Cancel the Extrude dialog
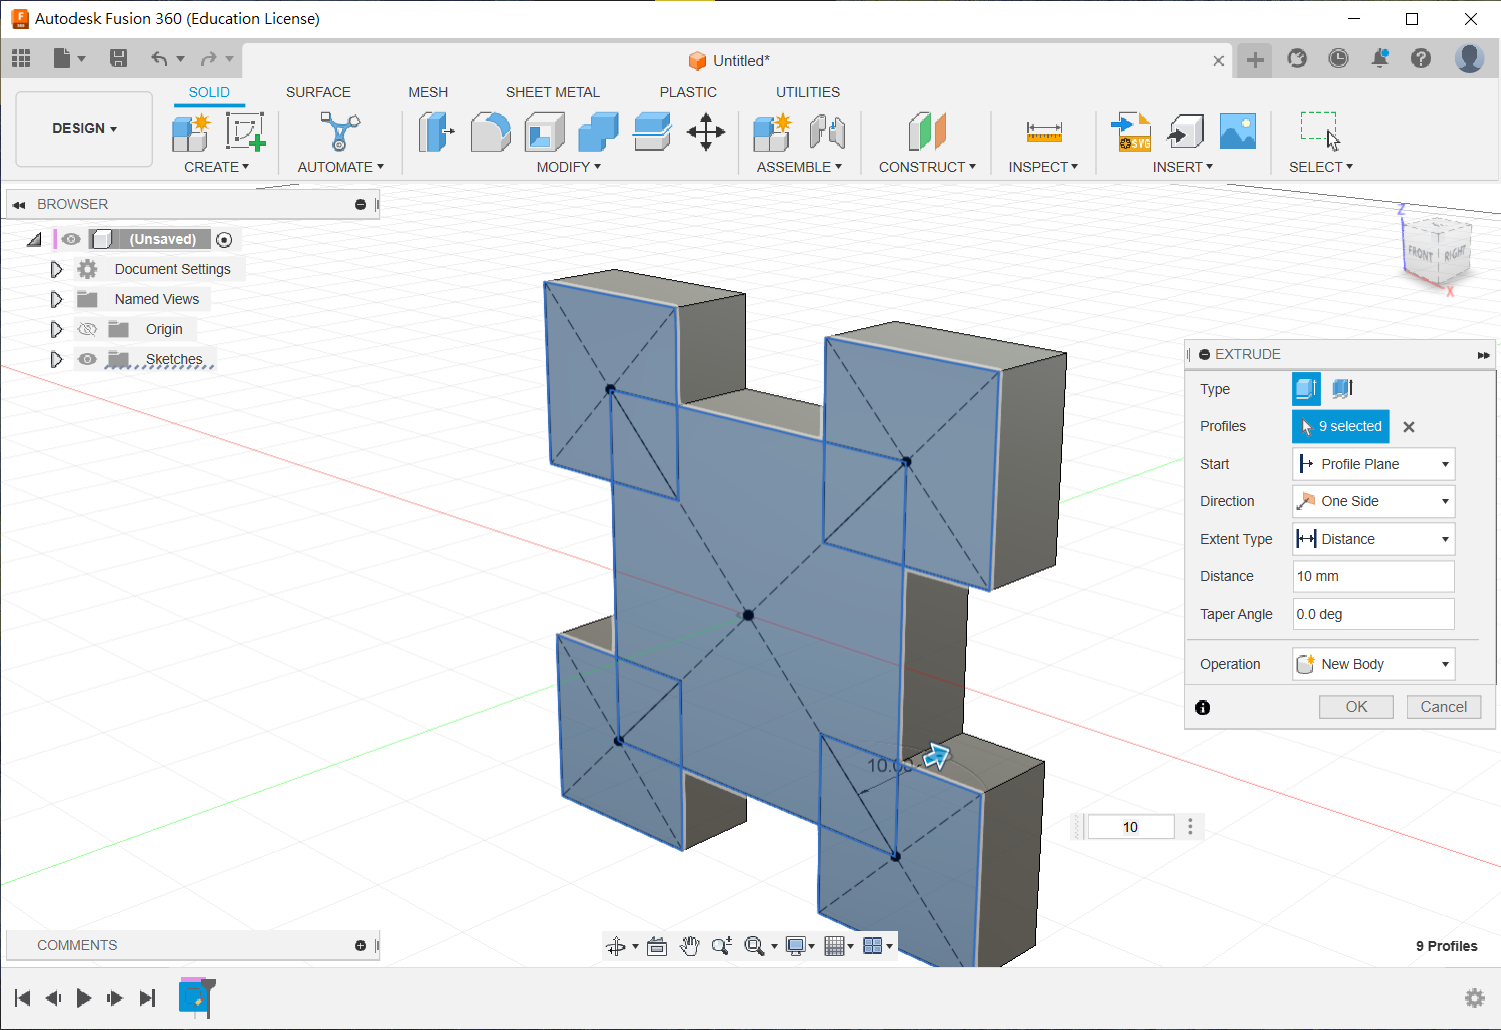Viewport: 1501px width, 1030px height. tap(1443, 707)
